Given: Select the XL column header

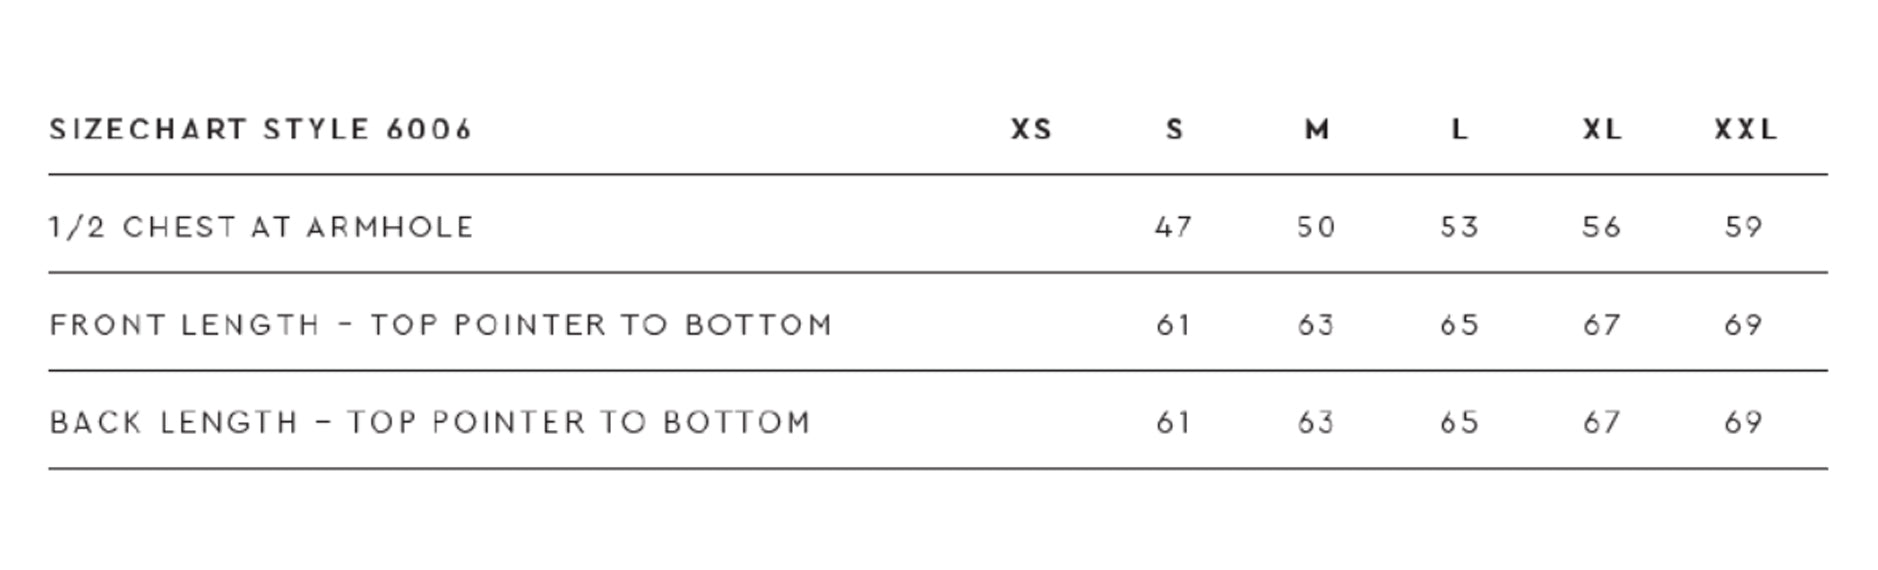Looking at the screenshot, I should [x=1602, y=130].
